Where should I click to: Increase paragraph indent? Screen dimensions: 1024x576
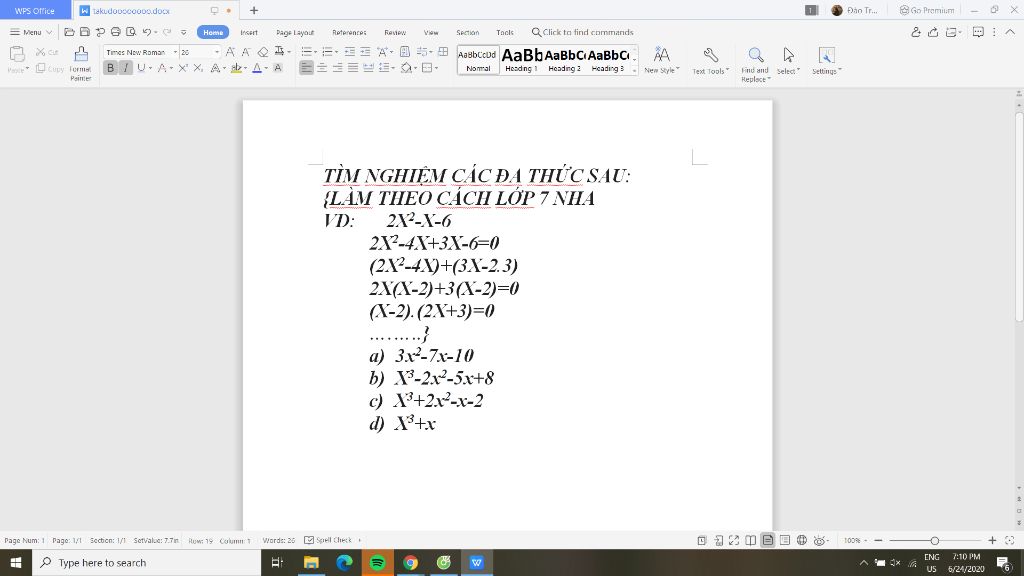(365, 52)
